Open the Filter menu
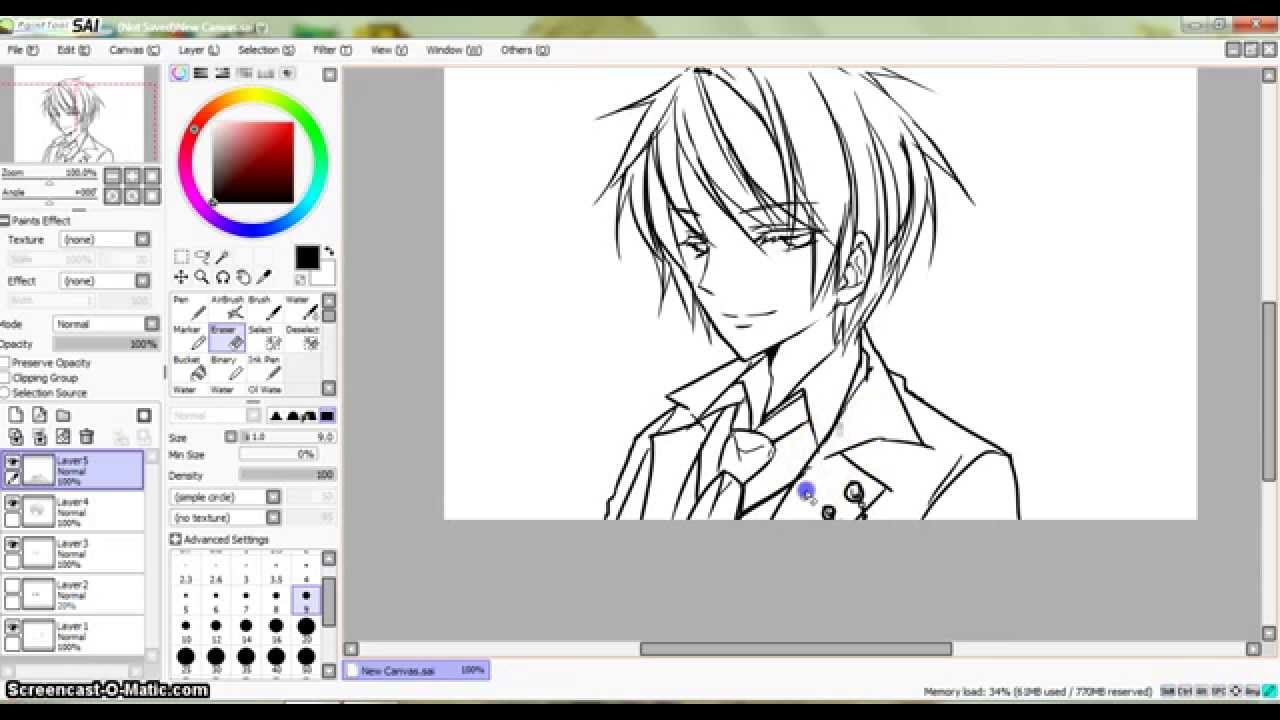Image resolution: width=1280 pixels, height=720 pixels. pos(332,50)
